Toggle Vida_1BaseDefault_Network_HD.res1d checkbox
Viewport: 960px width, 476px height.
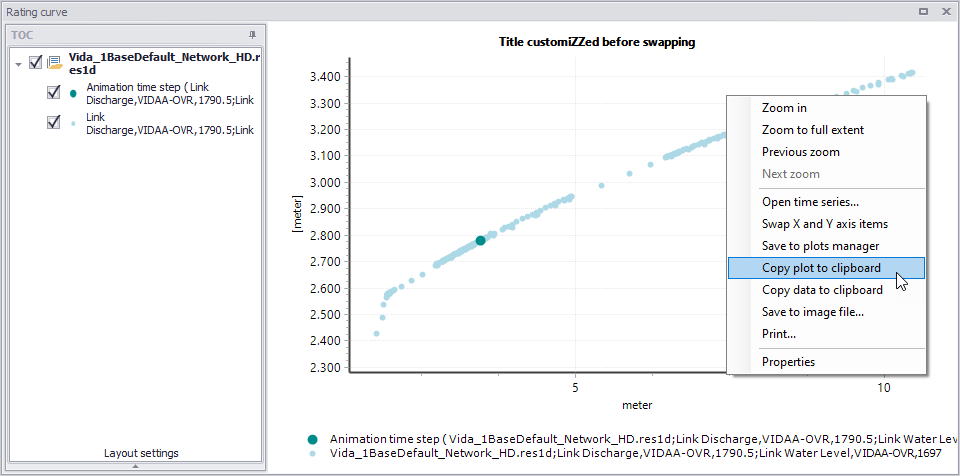click(x=36, y=62)
